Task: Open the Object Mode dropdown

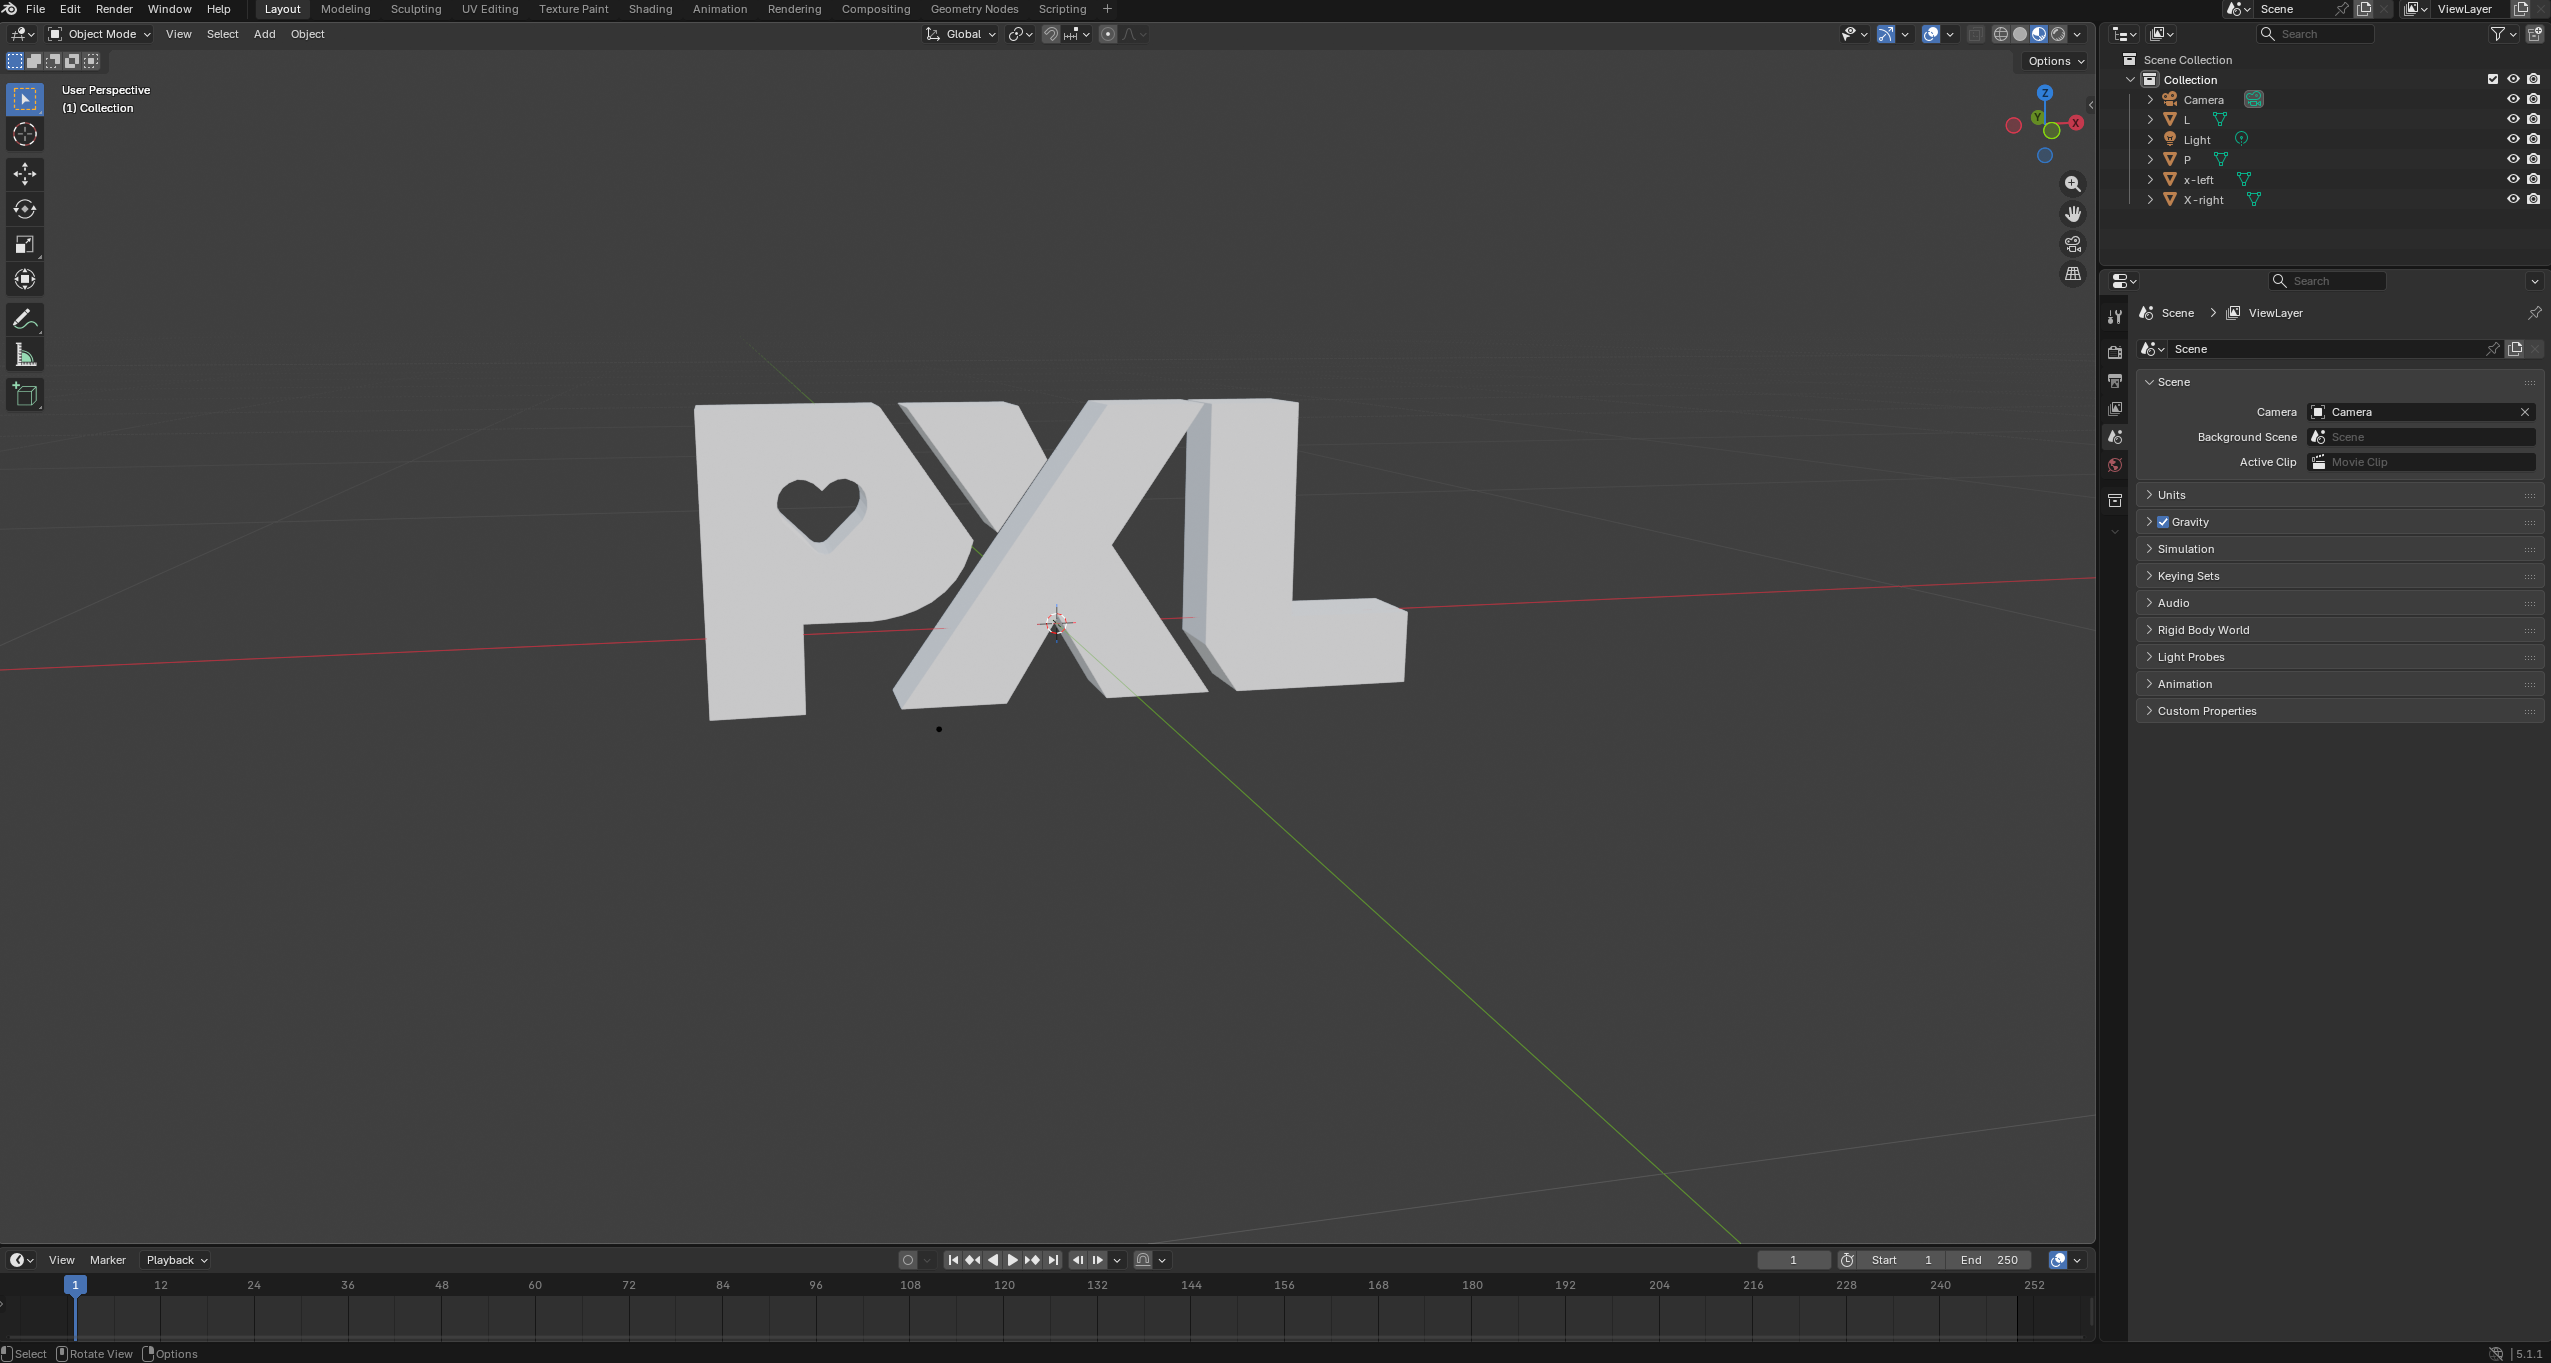Action: (99, 34)
